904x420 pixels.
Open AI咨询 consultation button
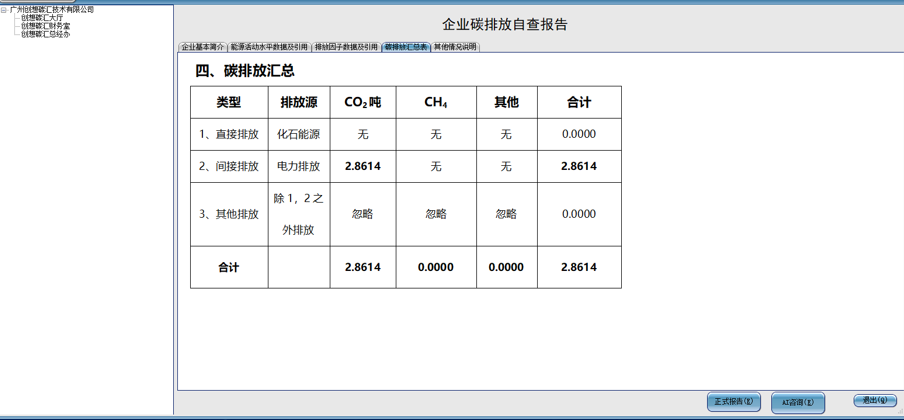[797, 402]
